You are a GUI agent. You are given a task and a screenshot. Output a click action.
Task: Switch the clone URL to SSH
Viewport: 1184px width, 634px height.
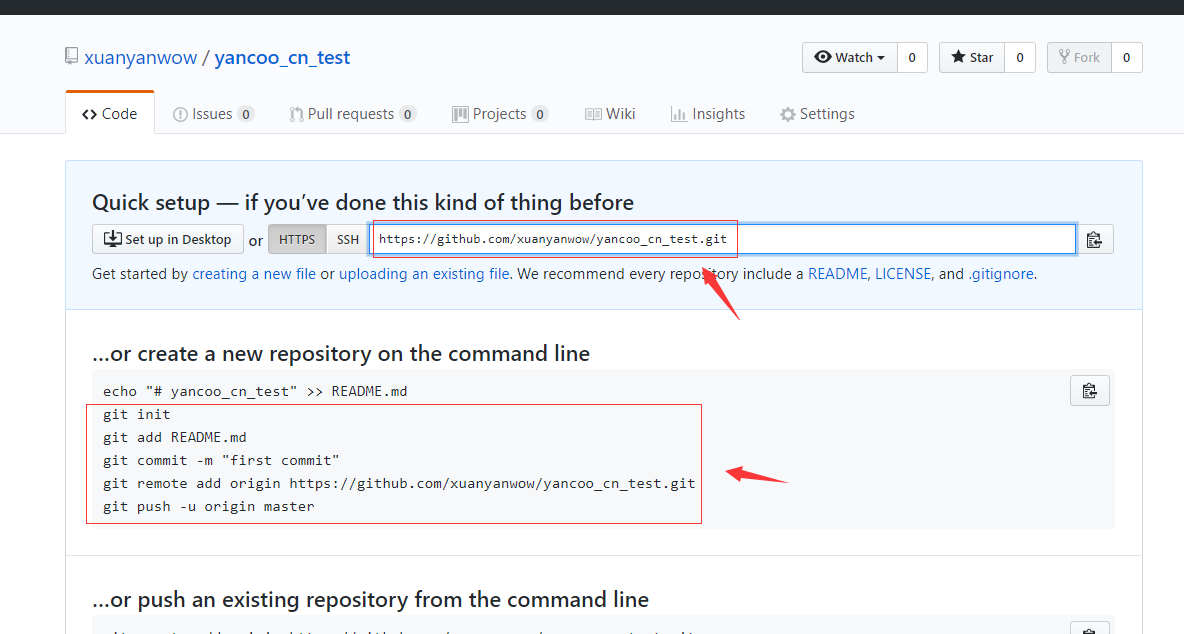click(347, 239)
